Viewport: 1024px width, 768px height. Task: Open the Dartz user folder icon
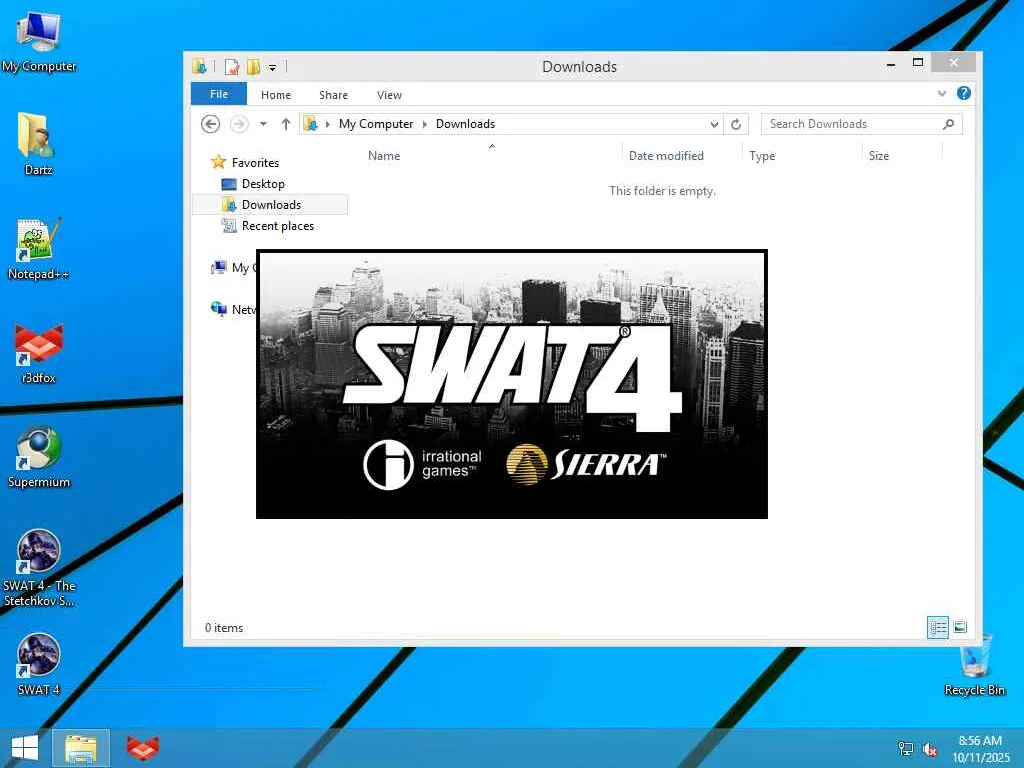point(38,144)
